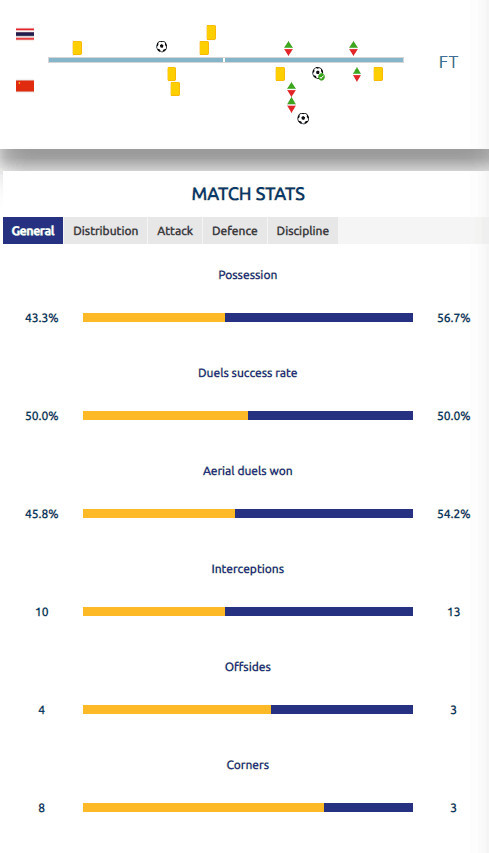Click the half-time divider on the match timeline

(224, 60)
